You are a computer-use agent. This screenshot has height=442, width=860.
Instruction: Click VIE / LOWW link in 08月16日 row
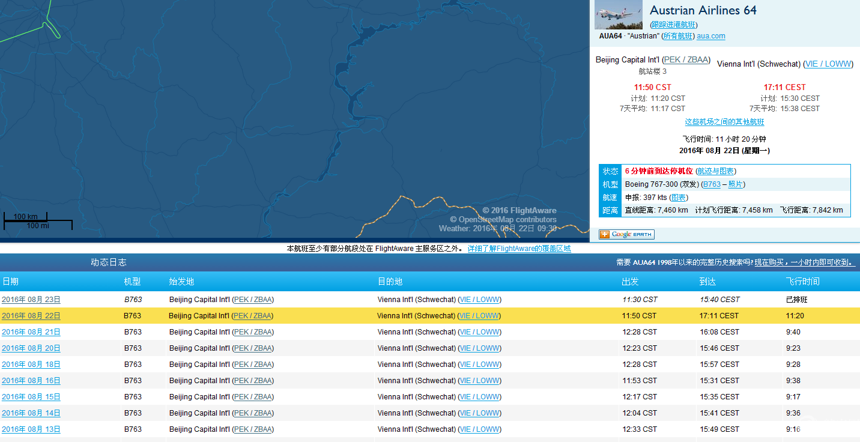click(x=479, y=381)
